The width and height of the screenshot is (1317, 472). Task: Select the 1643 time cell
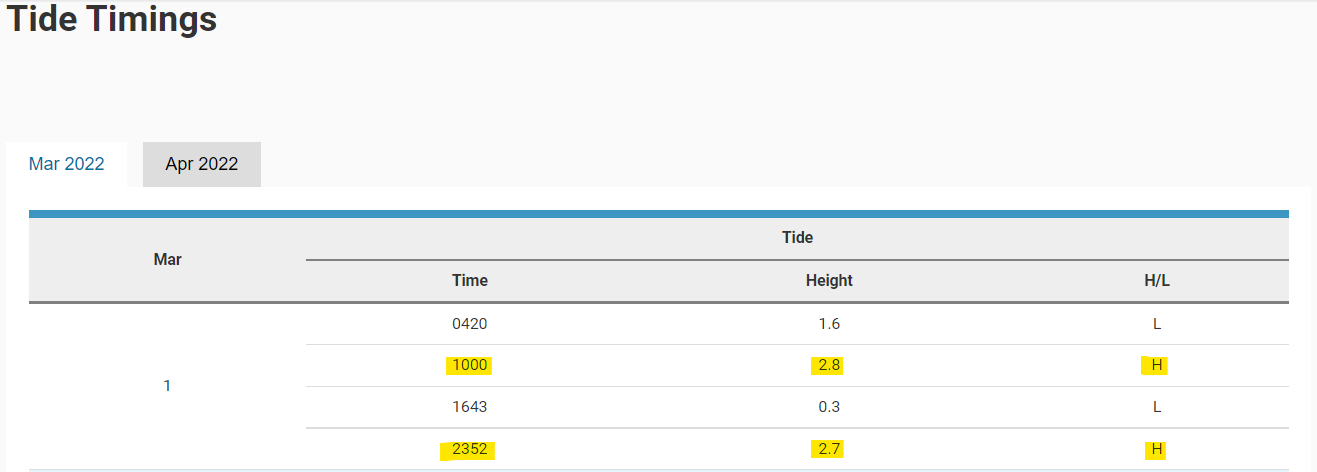[469, 407]
